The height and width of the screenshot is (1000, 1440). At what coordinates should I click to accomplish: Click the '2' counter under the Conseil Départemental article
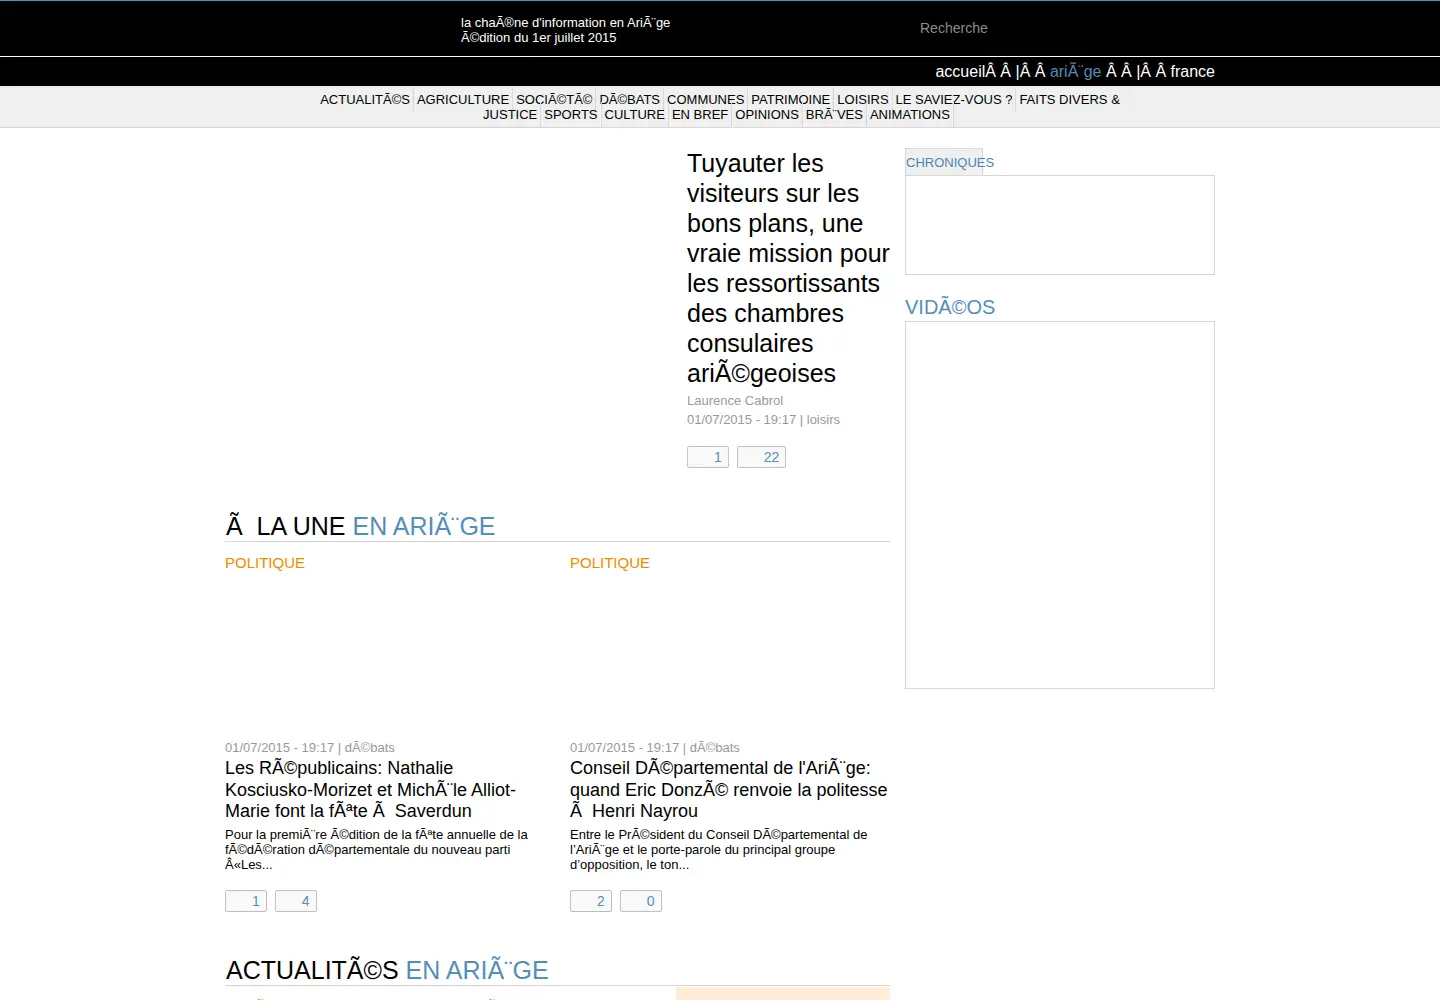pyautogui.click(x=591, y=901)
